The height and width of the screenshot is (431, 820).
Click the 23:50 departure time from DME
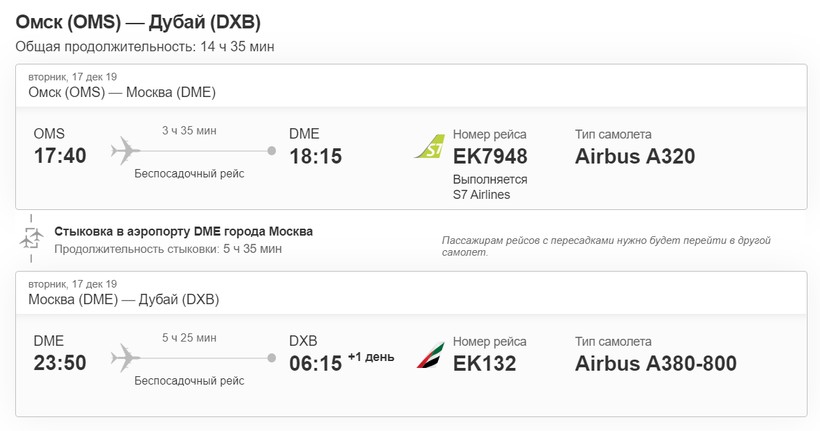(x=60, y=363)
